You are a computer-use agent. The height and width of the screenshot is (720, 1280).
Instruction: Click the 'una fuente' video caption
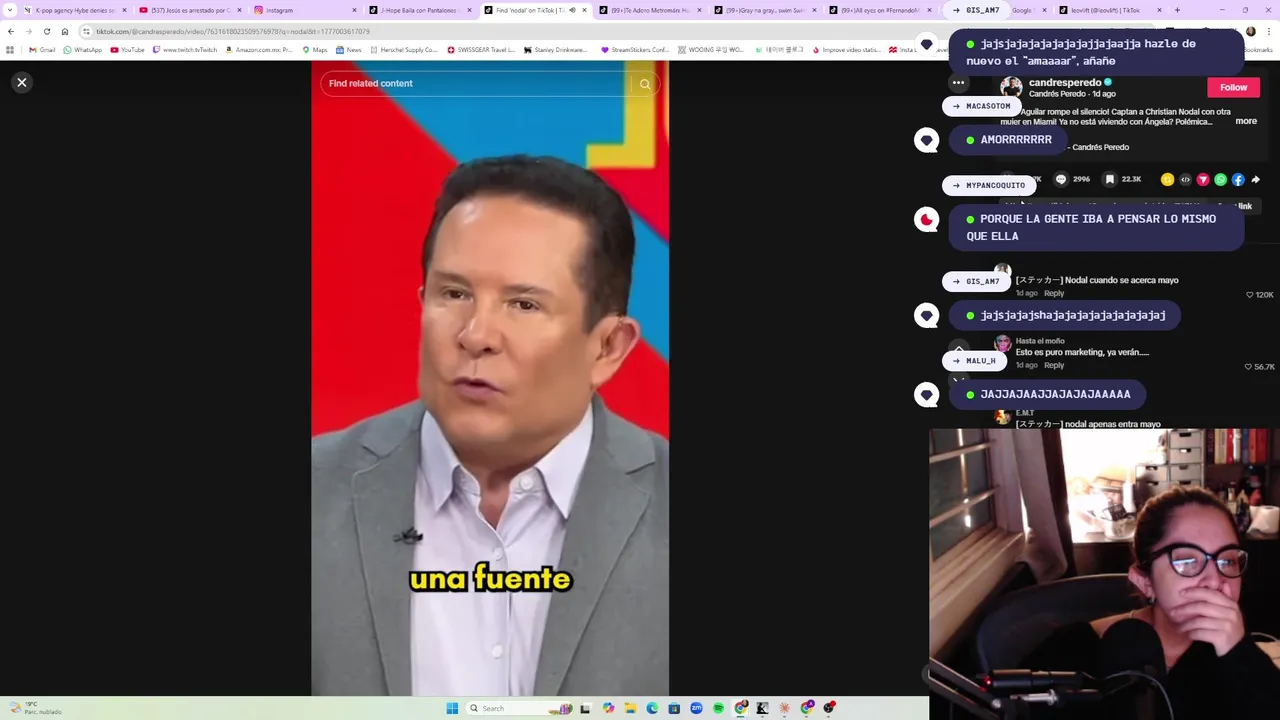pos(490,579)
